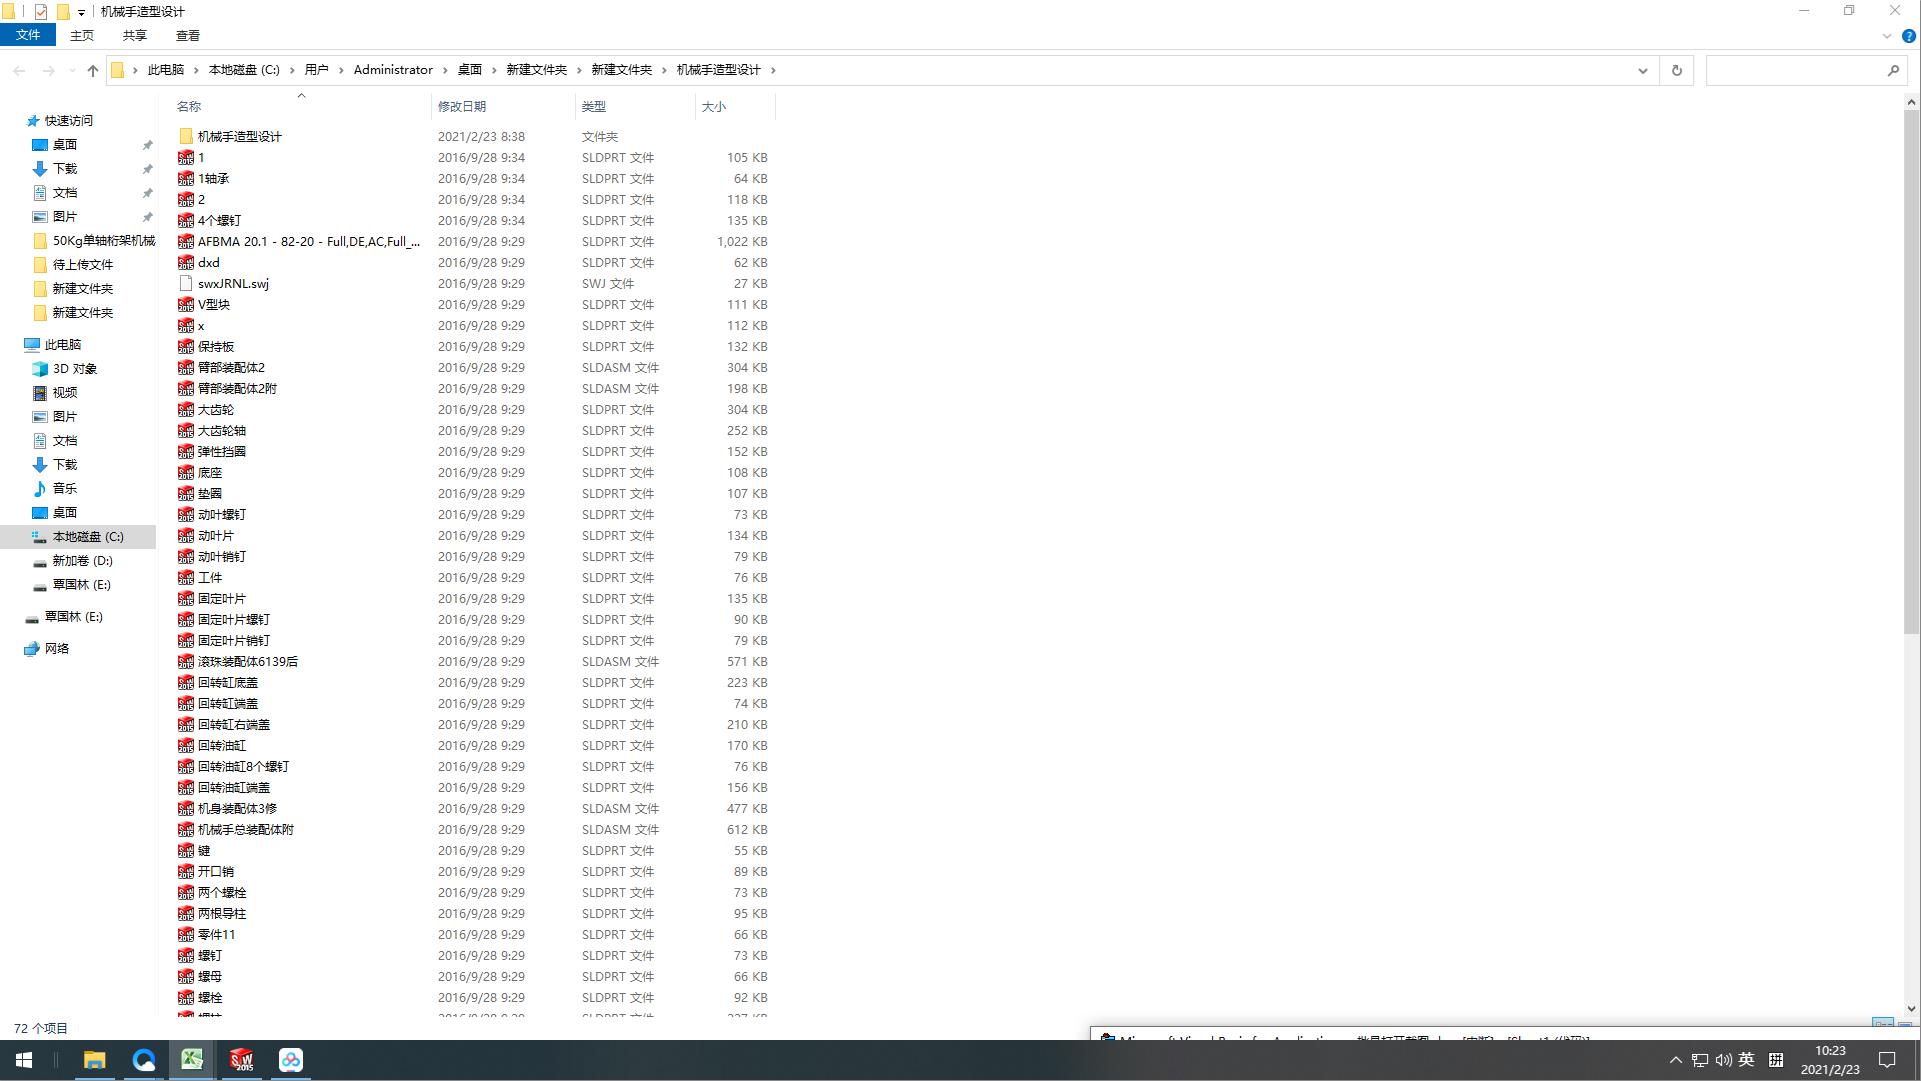Open Excel from the taskbar
This screenshot has width=1921, height=1081.
pyautogui.click(x=192, y=1060)
